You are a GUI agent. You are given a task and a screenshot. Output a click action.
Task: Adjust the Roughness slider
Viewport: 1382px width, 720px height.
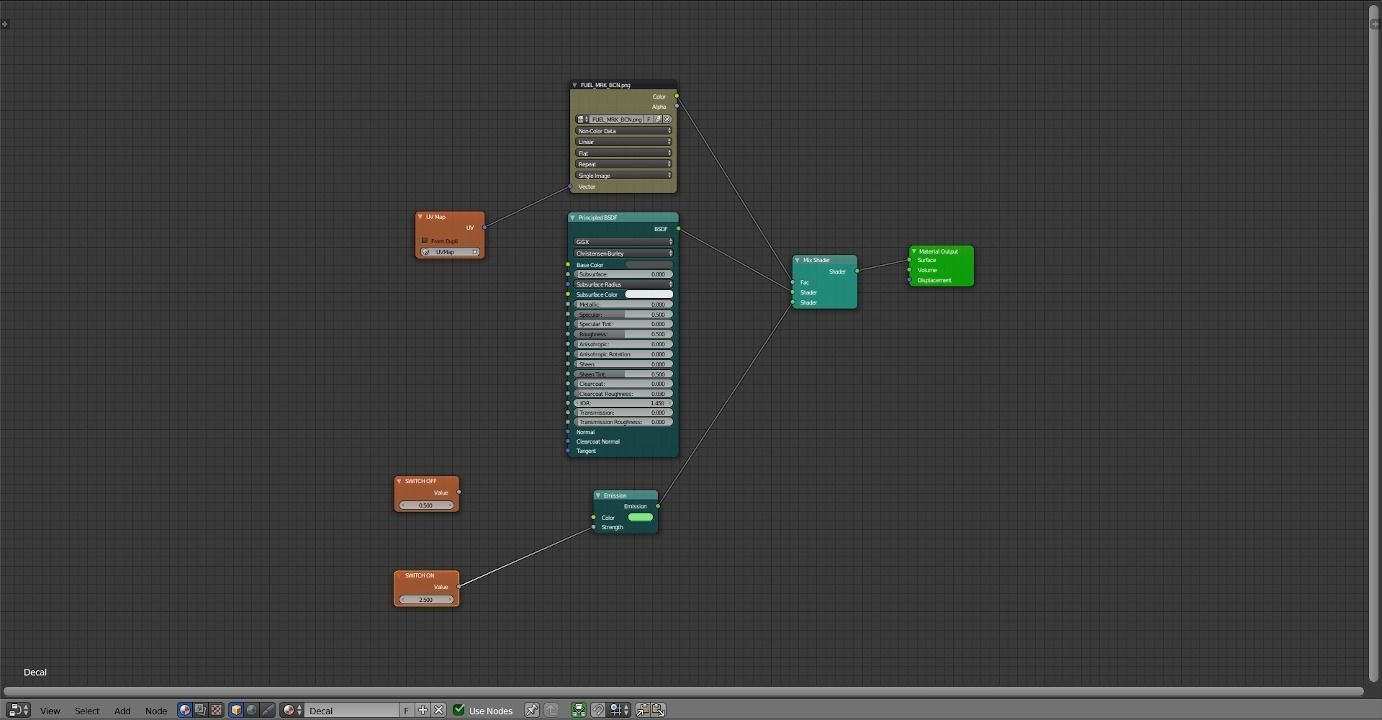623,334
